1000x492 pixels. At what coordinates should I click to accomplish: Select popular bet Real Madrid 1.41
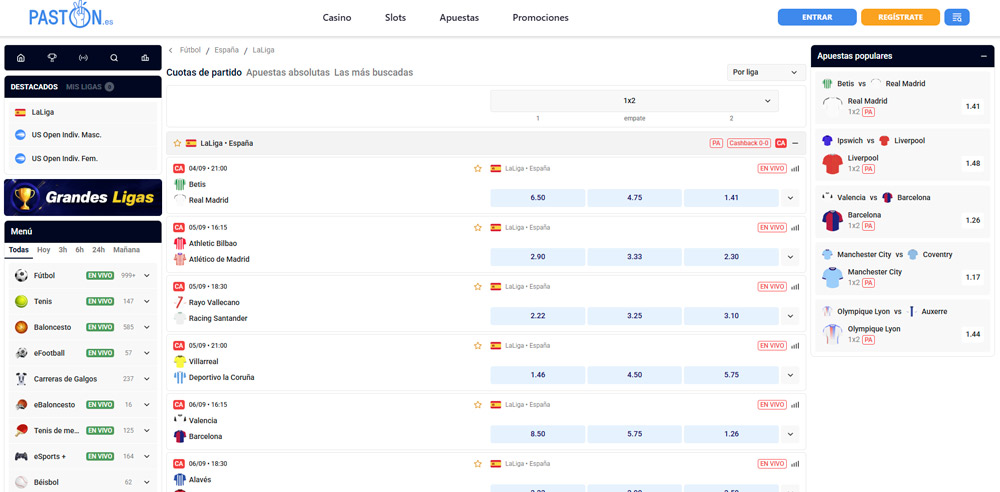pyautogui.click(x=972, y=107)
